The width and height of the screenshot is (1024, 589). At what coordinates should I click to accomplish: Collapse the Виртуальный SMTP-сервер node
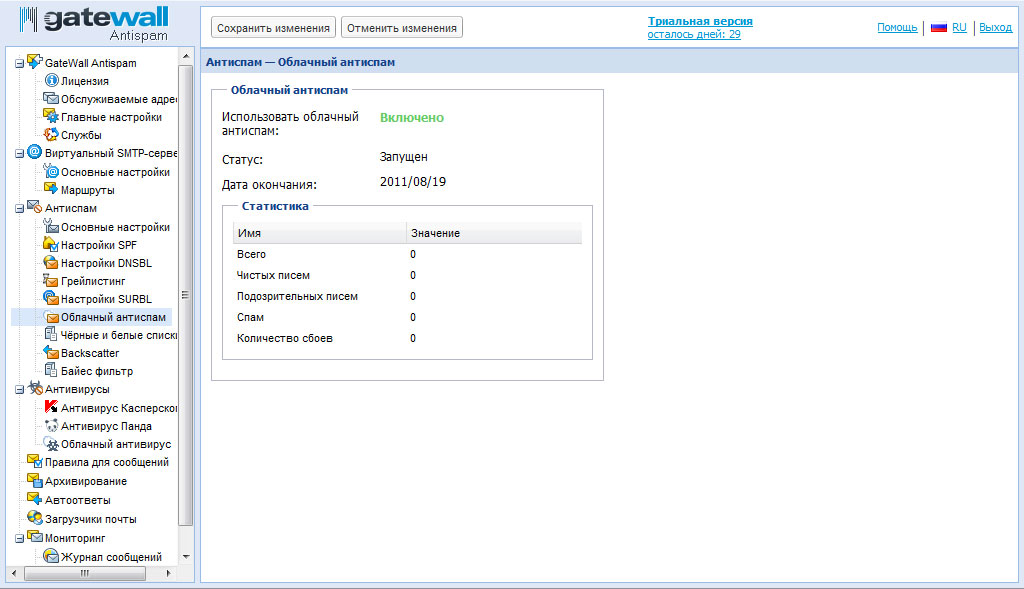point(20,153)
